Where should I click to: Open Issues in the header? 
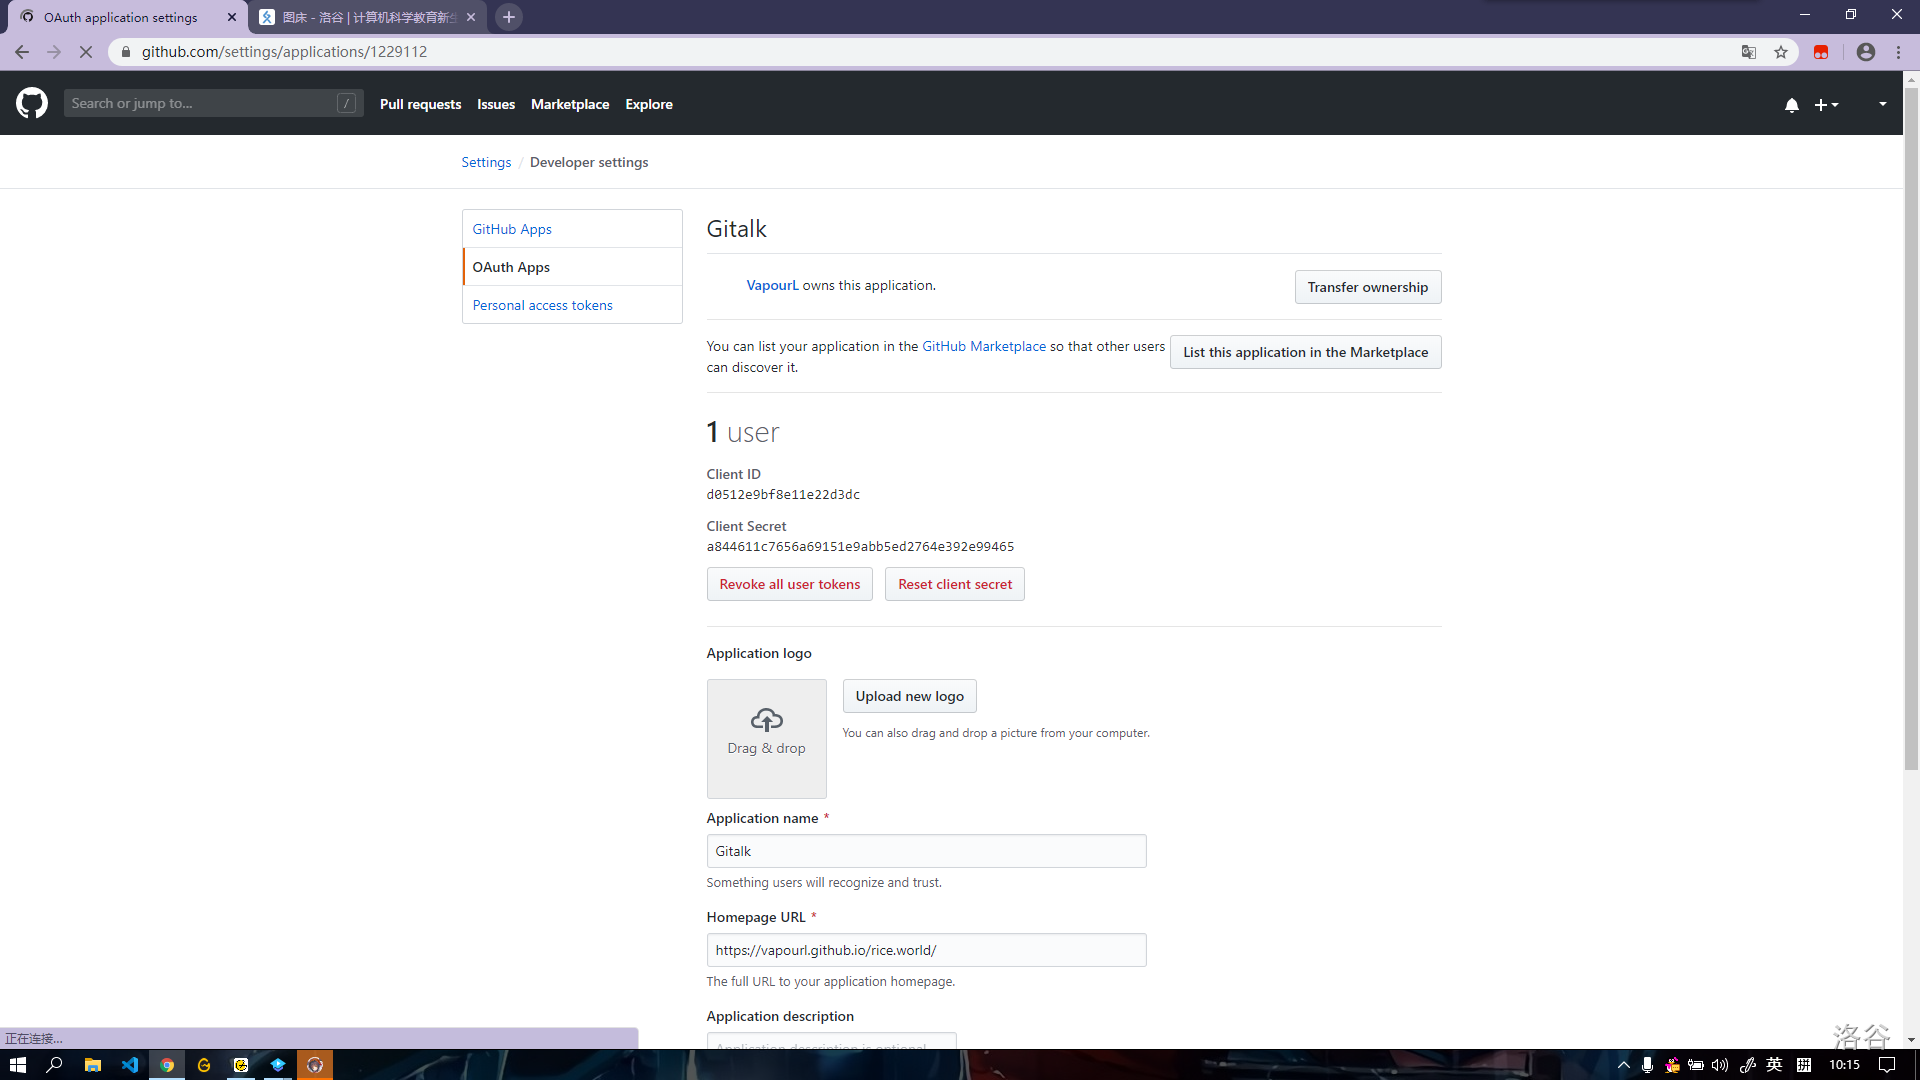[x=496, y=104]
